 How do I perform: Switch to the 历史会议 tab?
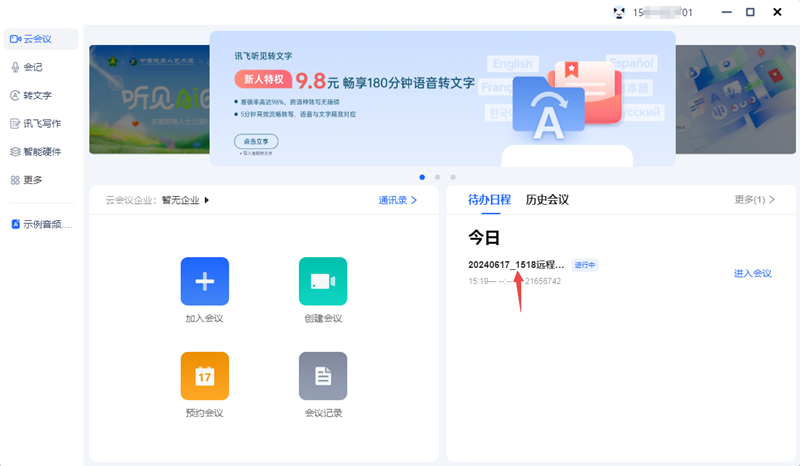pyautogui.click(x=547, y=200)
